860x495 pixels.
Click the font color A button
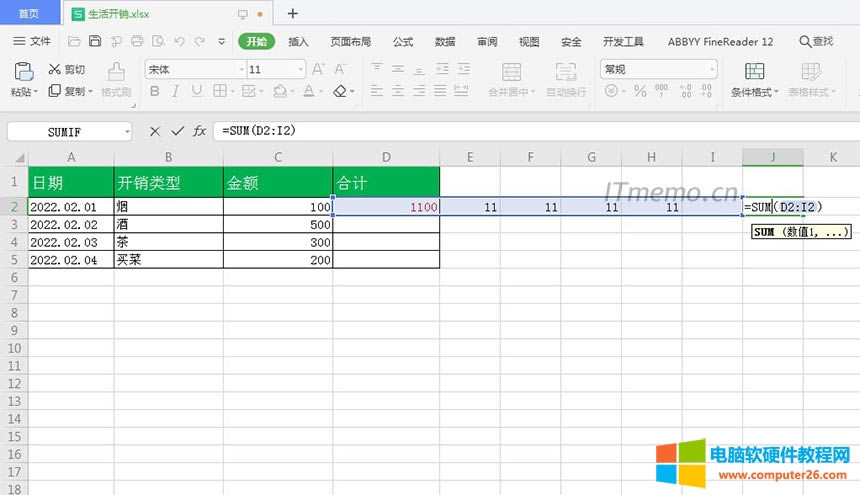click(307, 91)
